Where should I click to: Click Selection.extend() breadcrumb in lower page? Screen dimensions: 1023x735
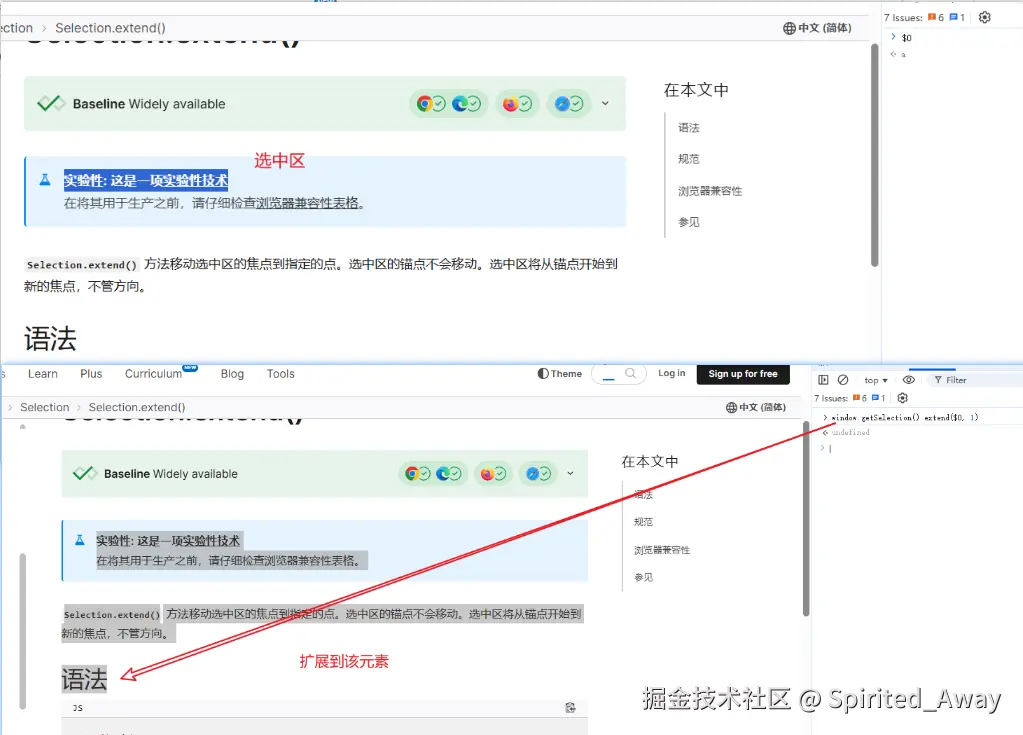pyautogui.click(x=137, y=407)
